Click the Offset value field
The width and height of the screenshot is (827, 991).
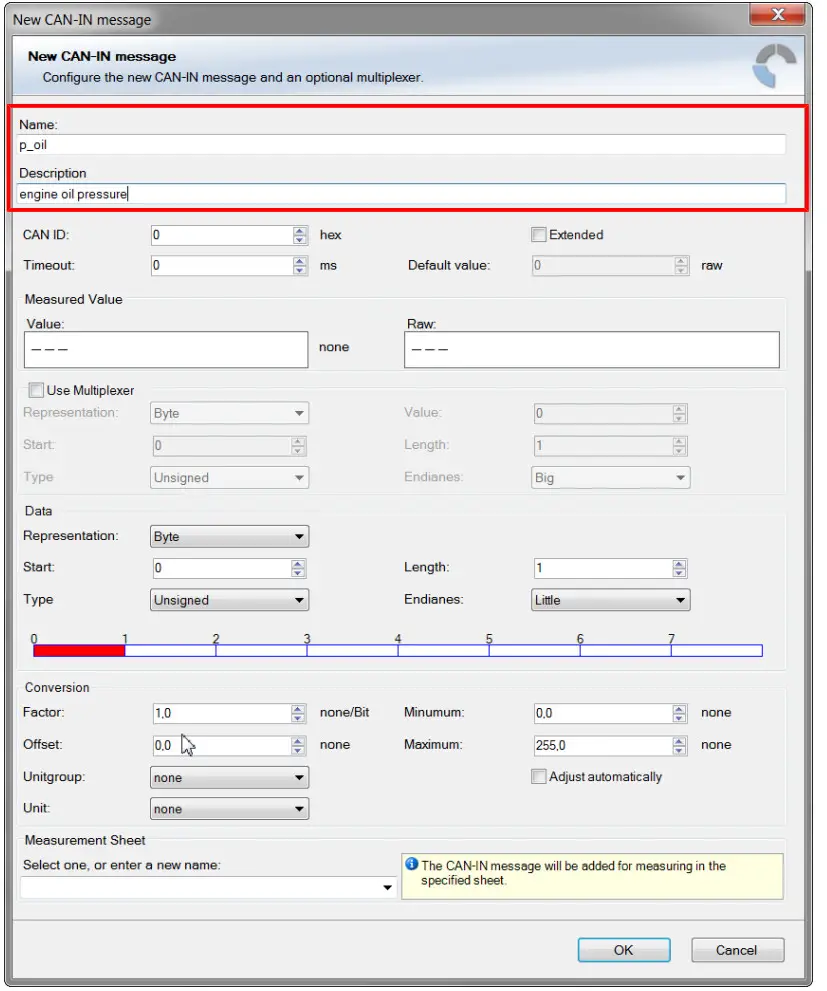pyautogui.click(x=222, y=746)
